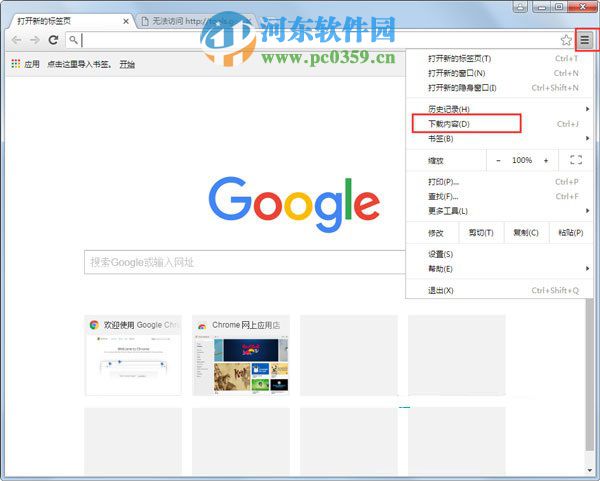Viewport: 600px width, 481px height.
Task: Increase zoom with the plus button
Action: [x=546, y=160]
